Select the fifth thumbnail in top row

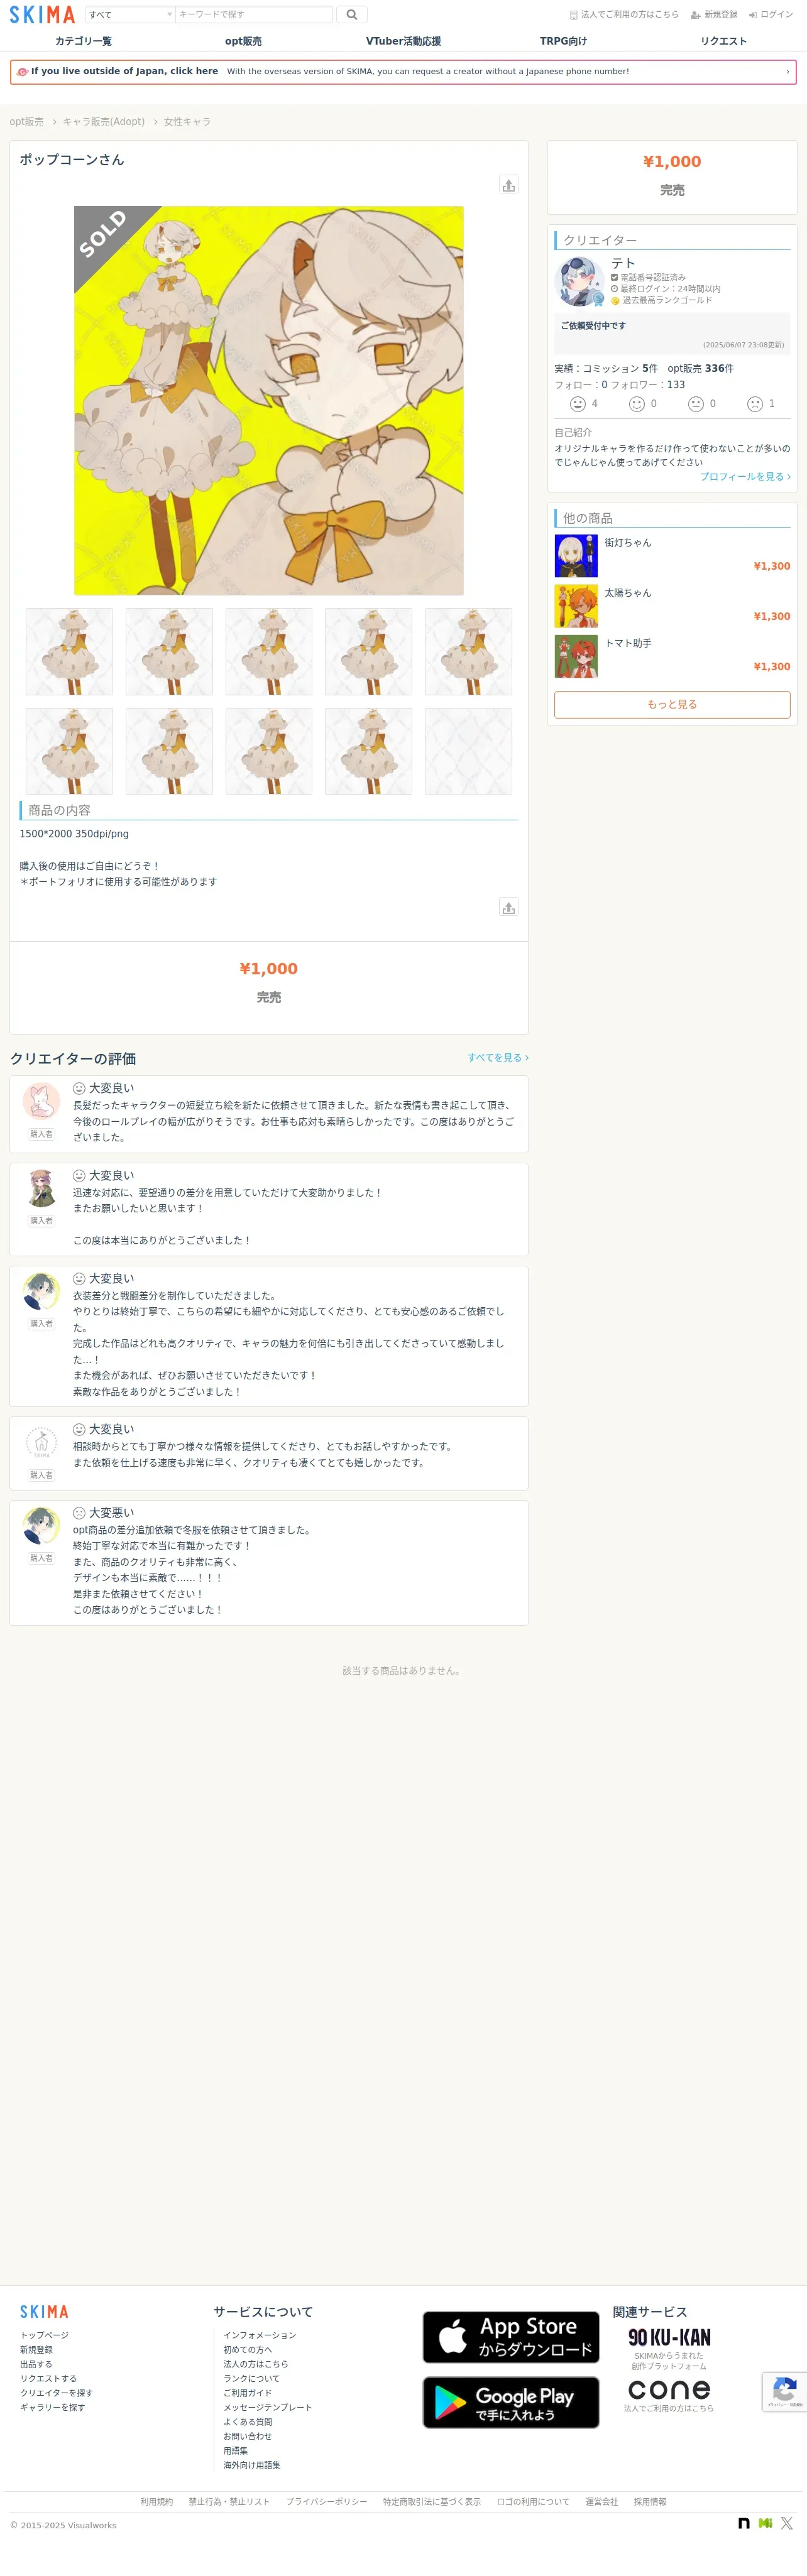coord(468,651)
